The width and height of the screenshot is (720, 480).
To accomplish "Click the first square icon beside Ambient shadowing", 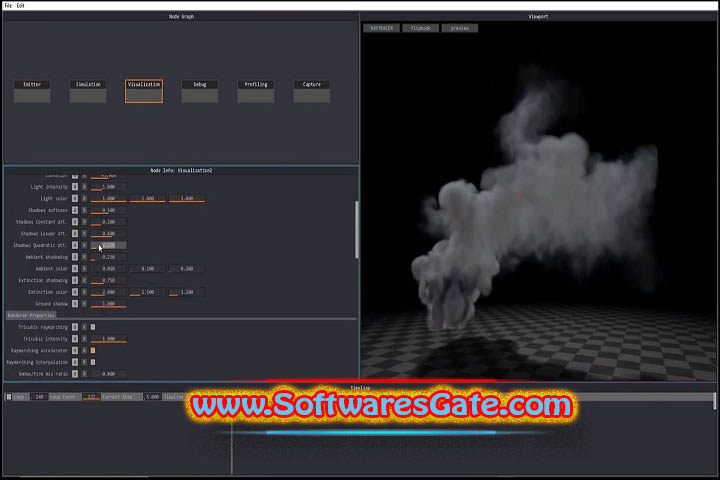I will [x=75, y=257].
